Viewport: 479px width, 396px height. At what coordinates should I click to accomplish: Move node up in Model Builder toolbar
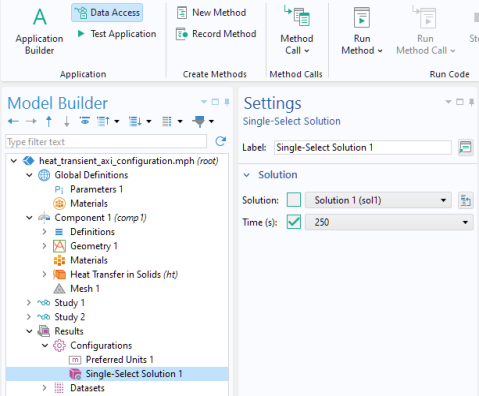coord(49,121)
